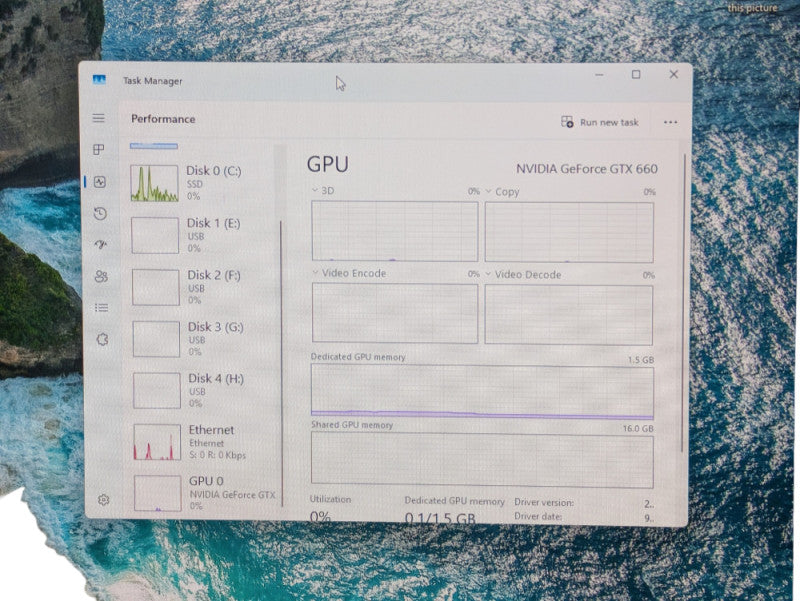Click the Copy engine graph
The height and width of the screenshot is (601, 800).
click(x=569, y=232)
